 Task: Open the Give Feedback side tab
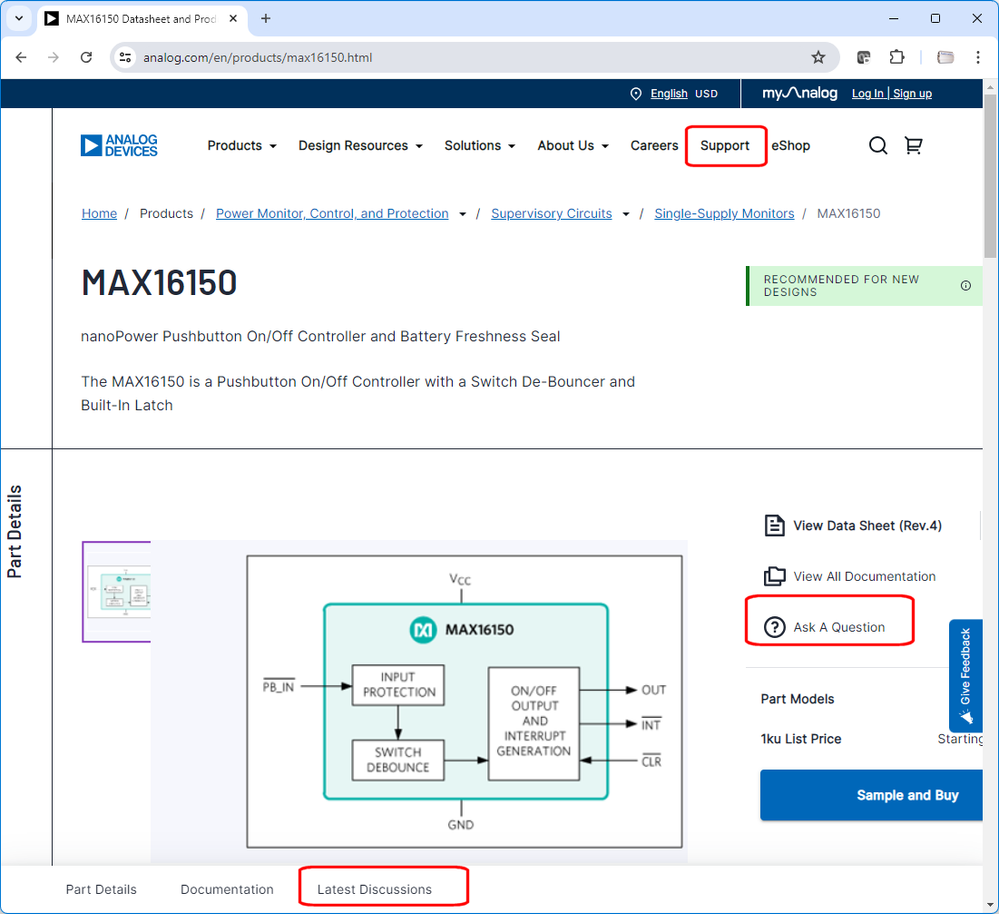[965, 676]
